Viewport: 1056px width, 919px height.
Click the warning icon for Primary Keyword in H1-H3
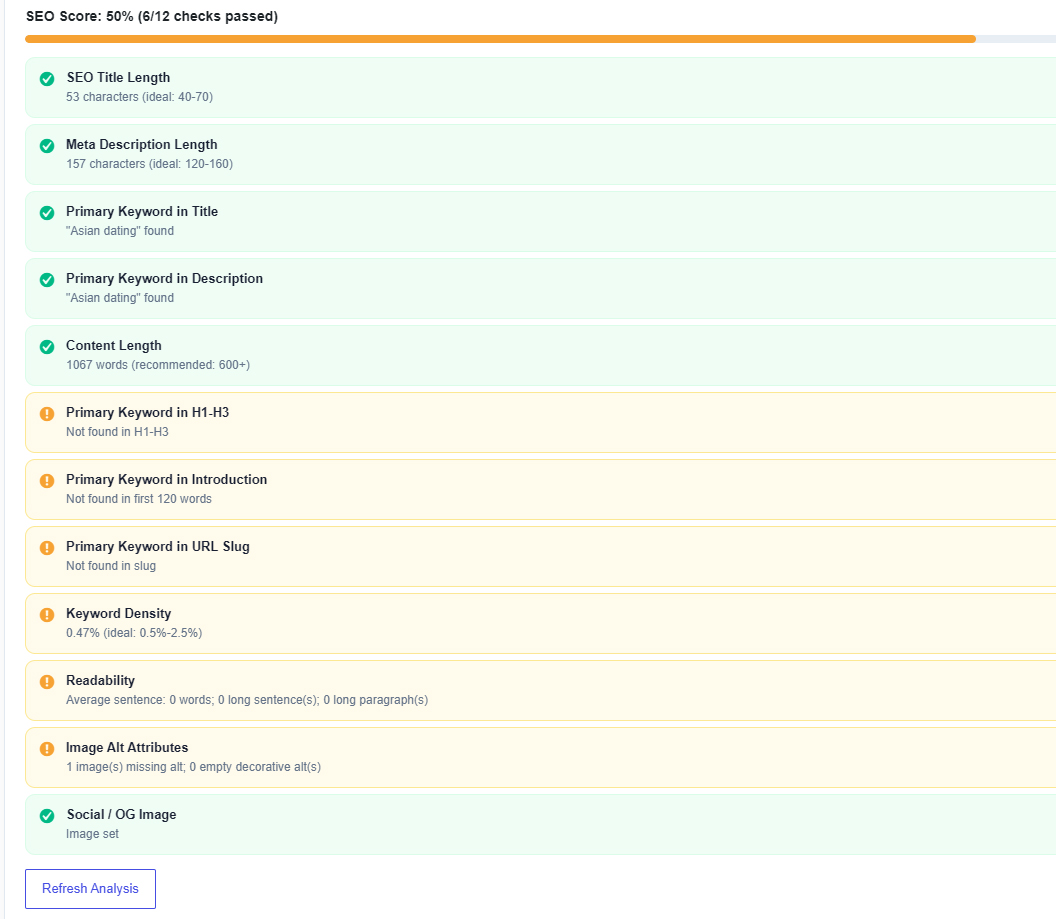pos(47,413)
